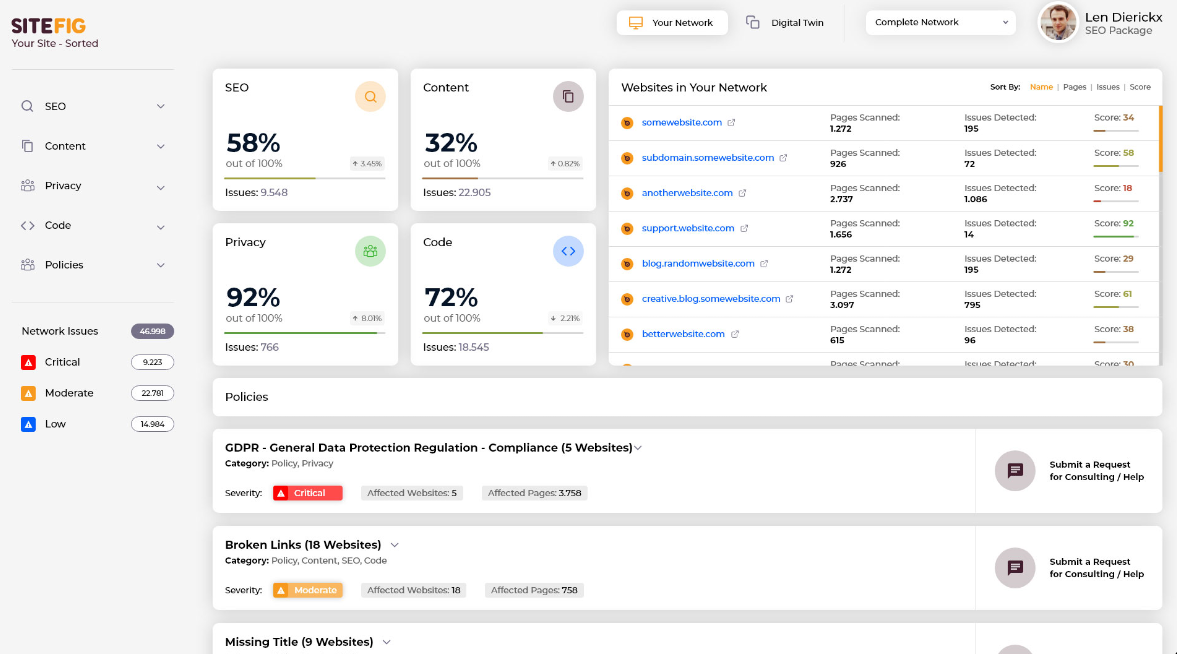1177x654 pixels.
Task: Click the chat icon beside GDPR request
Action: [1015, 471]
